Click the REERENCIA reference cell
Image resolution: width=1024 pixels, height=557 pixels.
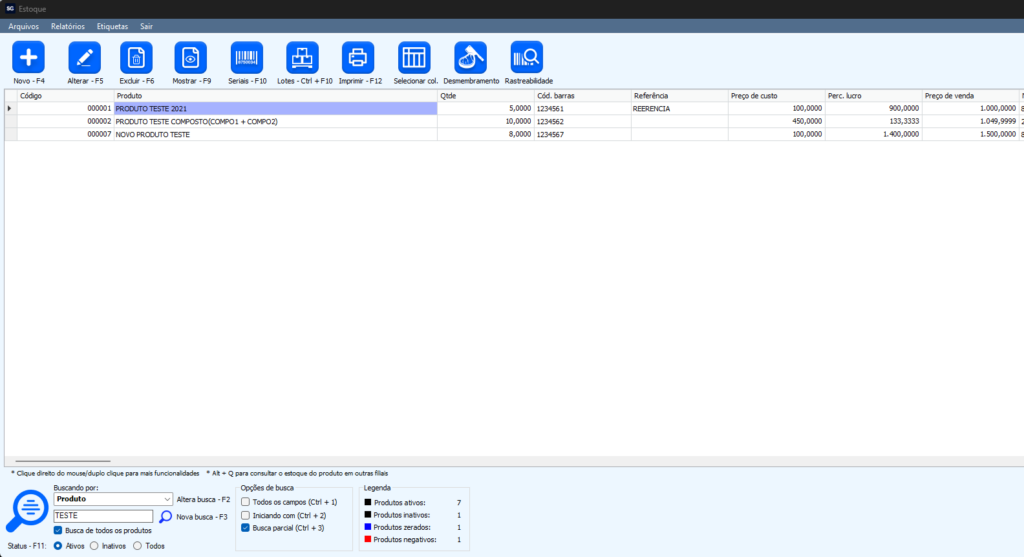(679, 108)
